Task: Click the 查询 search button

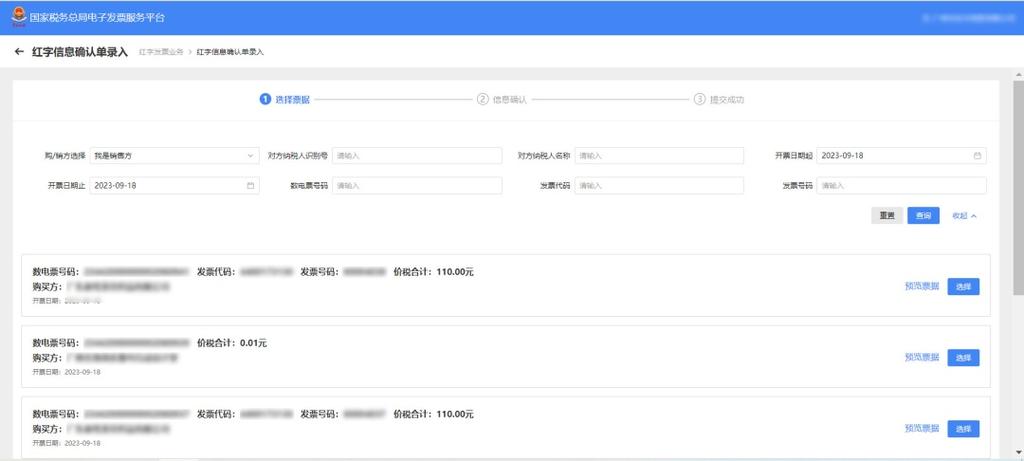Action: pos(923,215)
